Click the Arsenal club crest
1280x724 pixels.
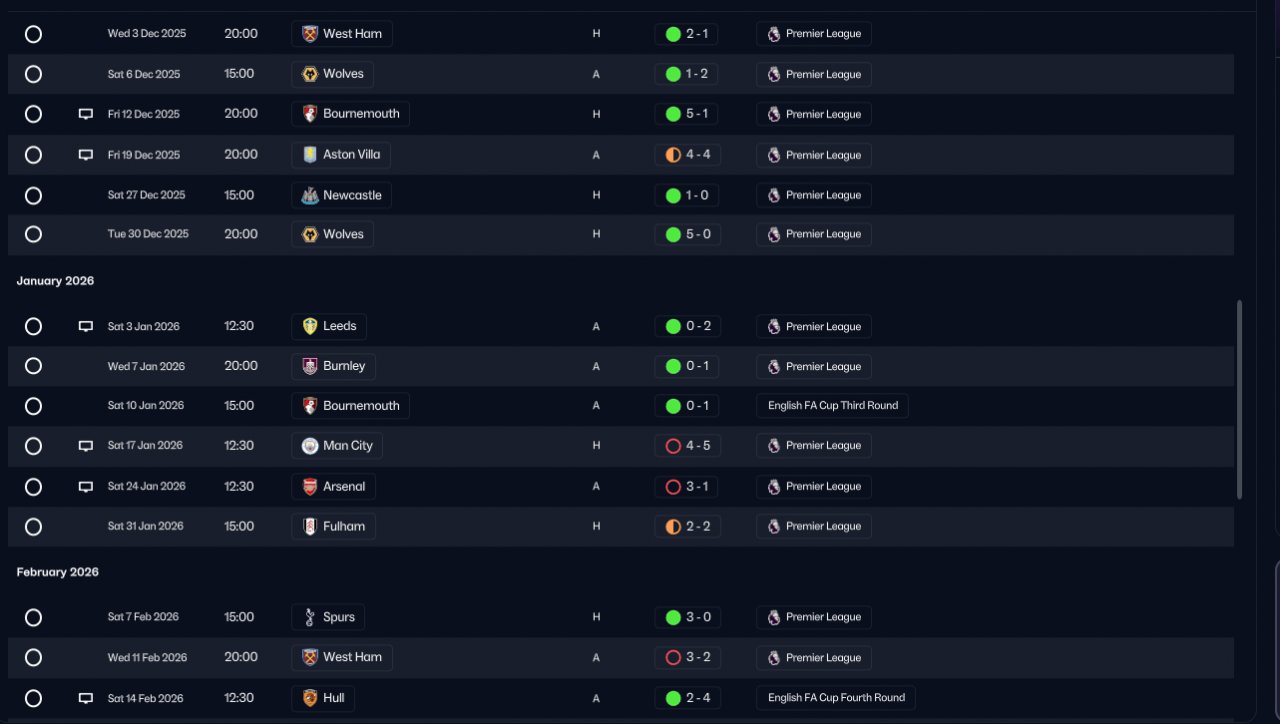[x=310, y=487]
